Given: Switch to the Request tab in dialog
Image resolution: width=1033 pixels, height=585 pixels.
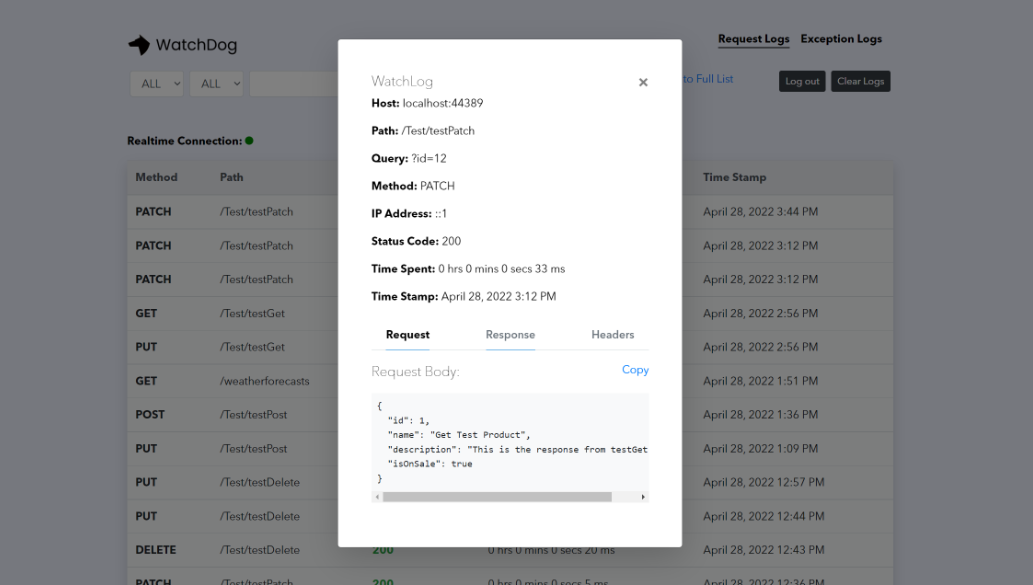Looking at the screenshot, I should click(407, 335).
